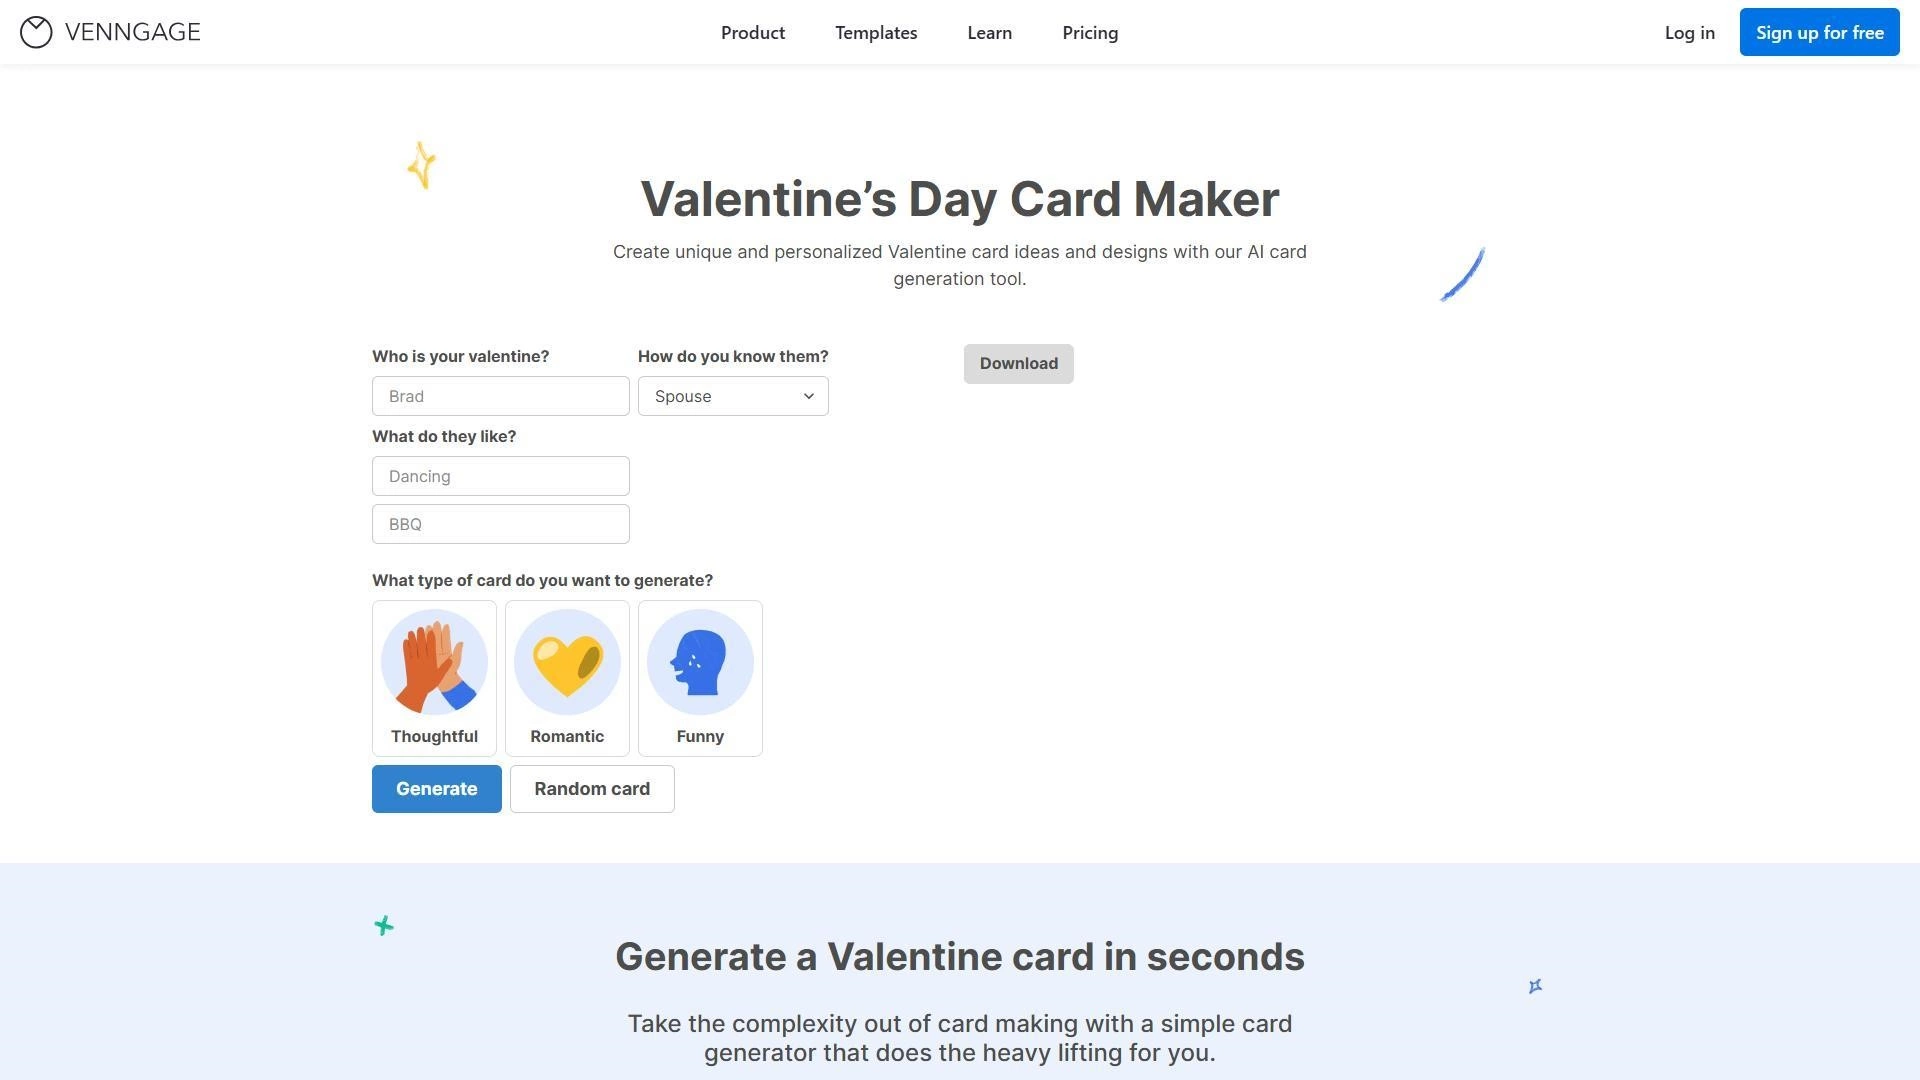
Task: Select the Romantic yellow heart icon
Action: 567,662
